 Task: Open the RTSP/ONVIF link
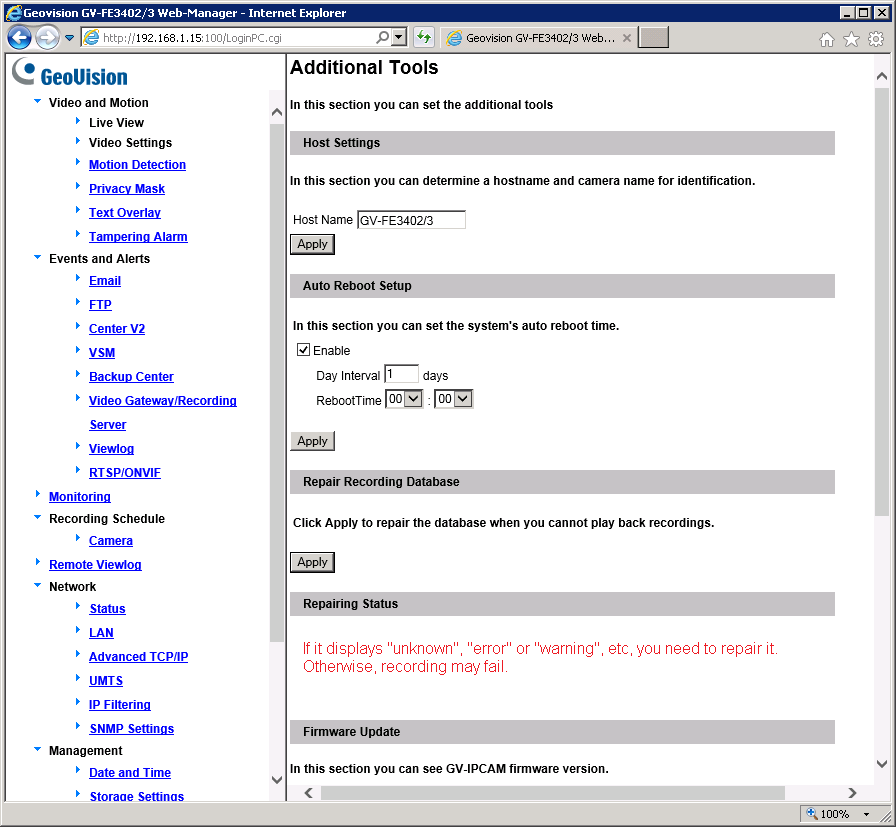(125, 473)
